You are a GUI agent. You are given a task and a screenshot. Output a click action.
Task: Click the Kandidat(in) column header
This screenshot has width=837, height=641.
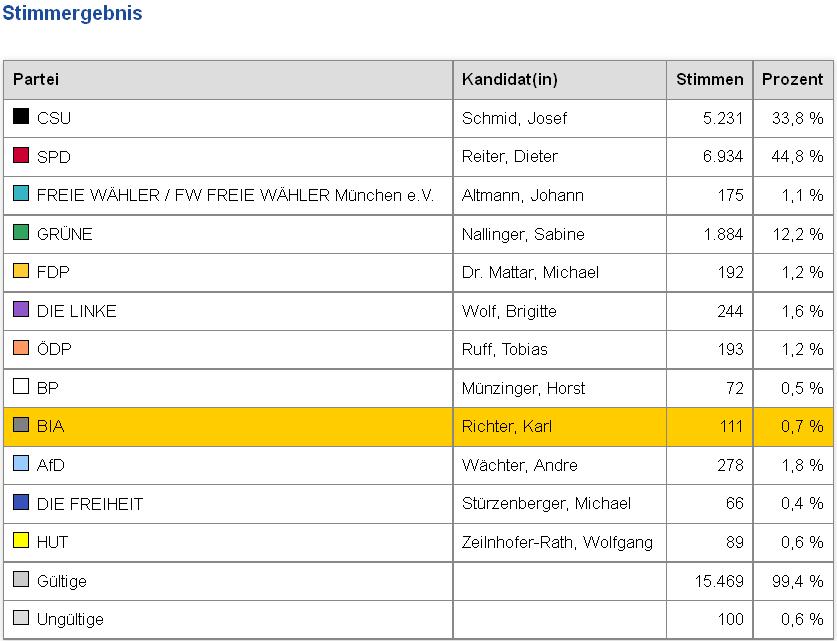509,79
